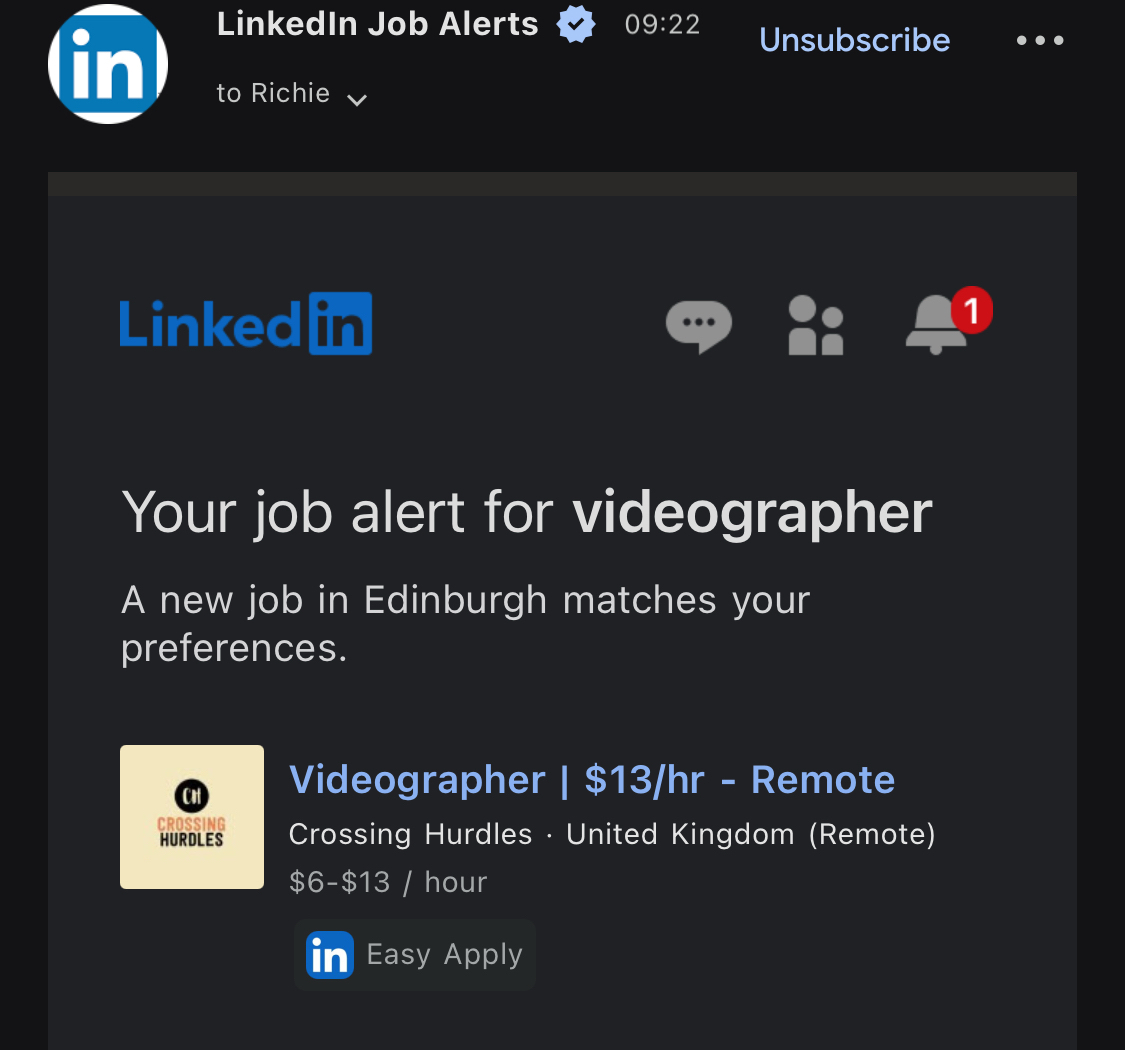Click the $6-$13 / hour salary text
The width and height of the screenshot is (1125, 1050).
point(388,882)
